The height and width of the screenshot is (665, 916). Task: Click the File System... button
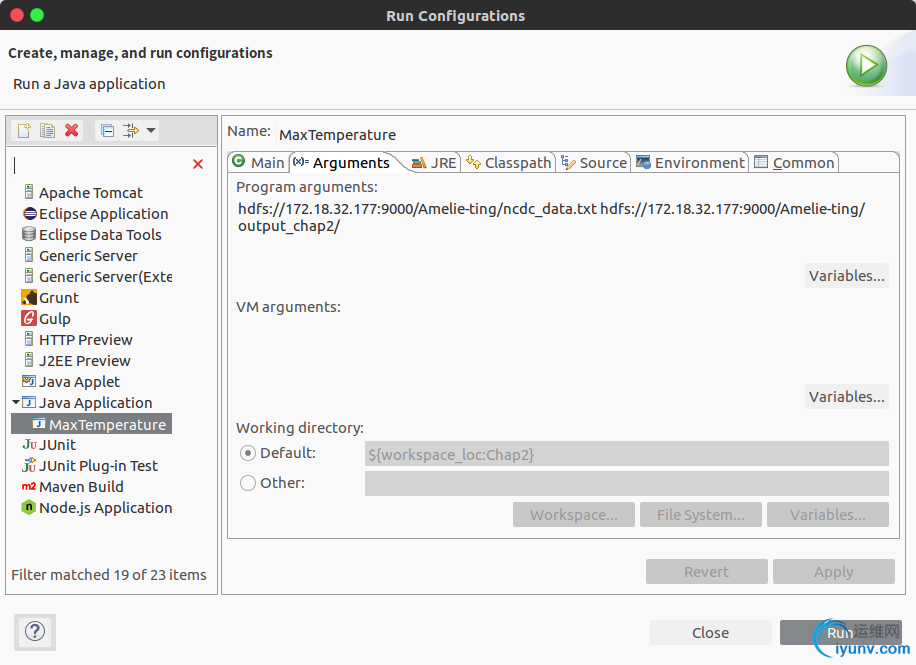(x=700, y=515)
